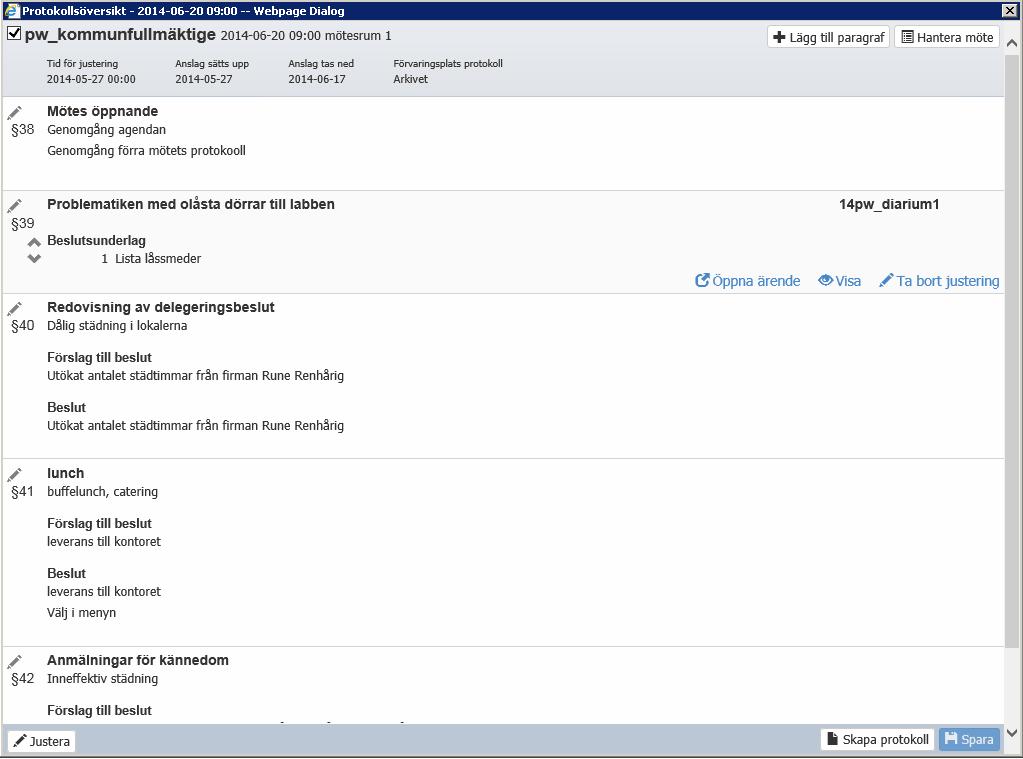This screenshot has height=759, width=1023.
Task: Click the '2014-05-27' date under Anslag sätts upp
Action: [204, 79]
